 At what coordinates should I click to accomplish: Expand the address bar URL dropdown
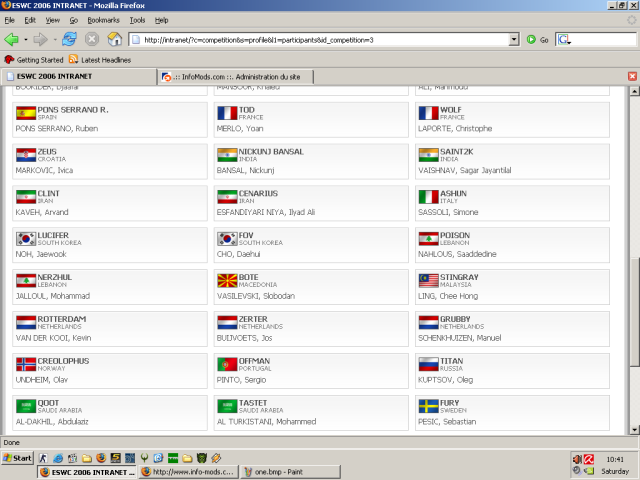point(514,40)
